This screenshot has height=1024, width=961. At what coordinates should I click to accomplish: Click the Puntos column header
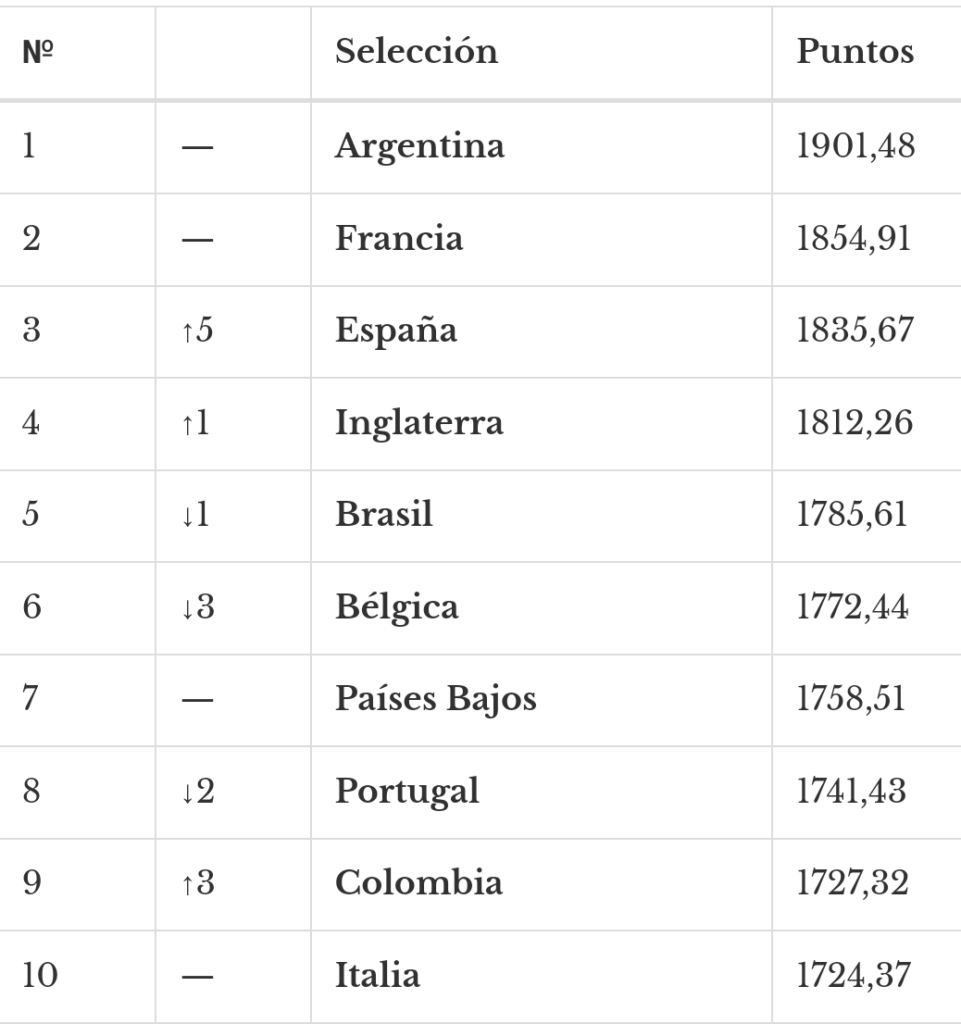[x=855, y=52]
